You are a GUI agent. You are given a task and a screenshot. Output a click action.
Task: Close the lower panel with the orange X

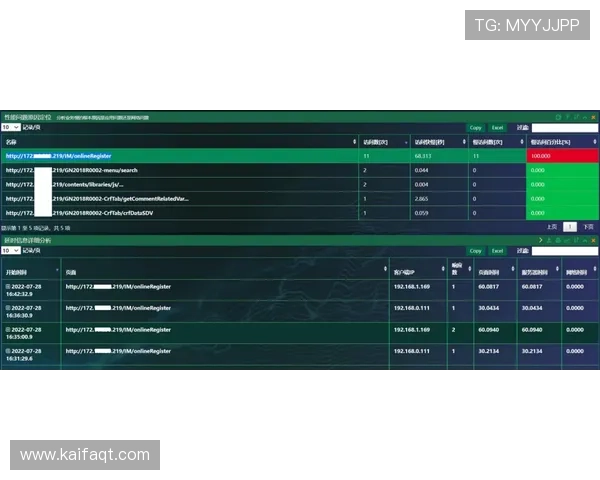pyautogui.click(x=593, y=241)
